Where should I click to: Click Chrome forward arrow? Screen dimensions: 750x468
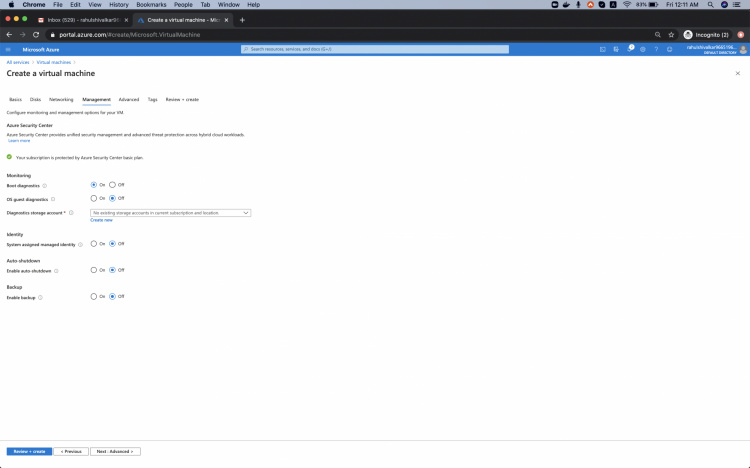(x=22, y=34)
